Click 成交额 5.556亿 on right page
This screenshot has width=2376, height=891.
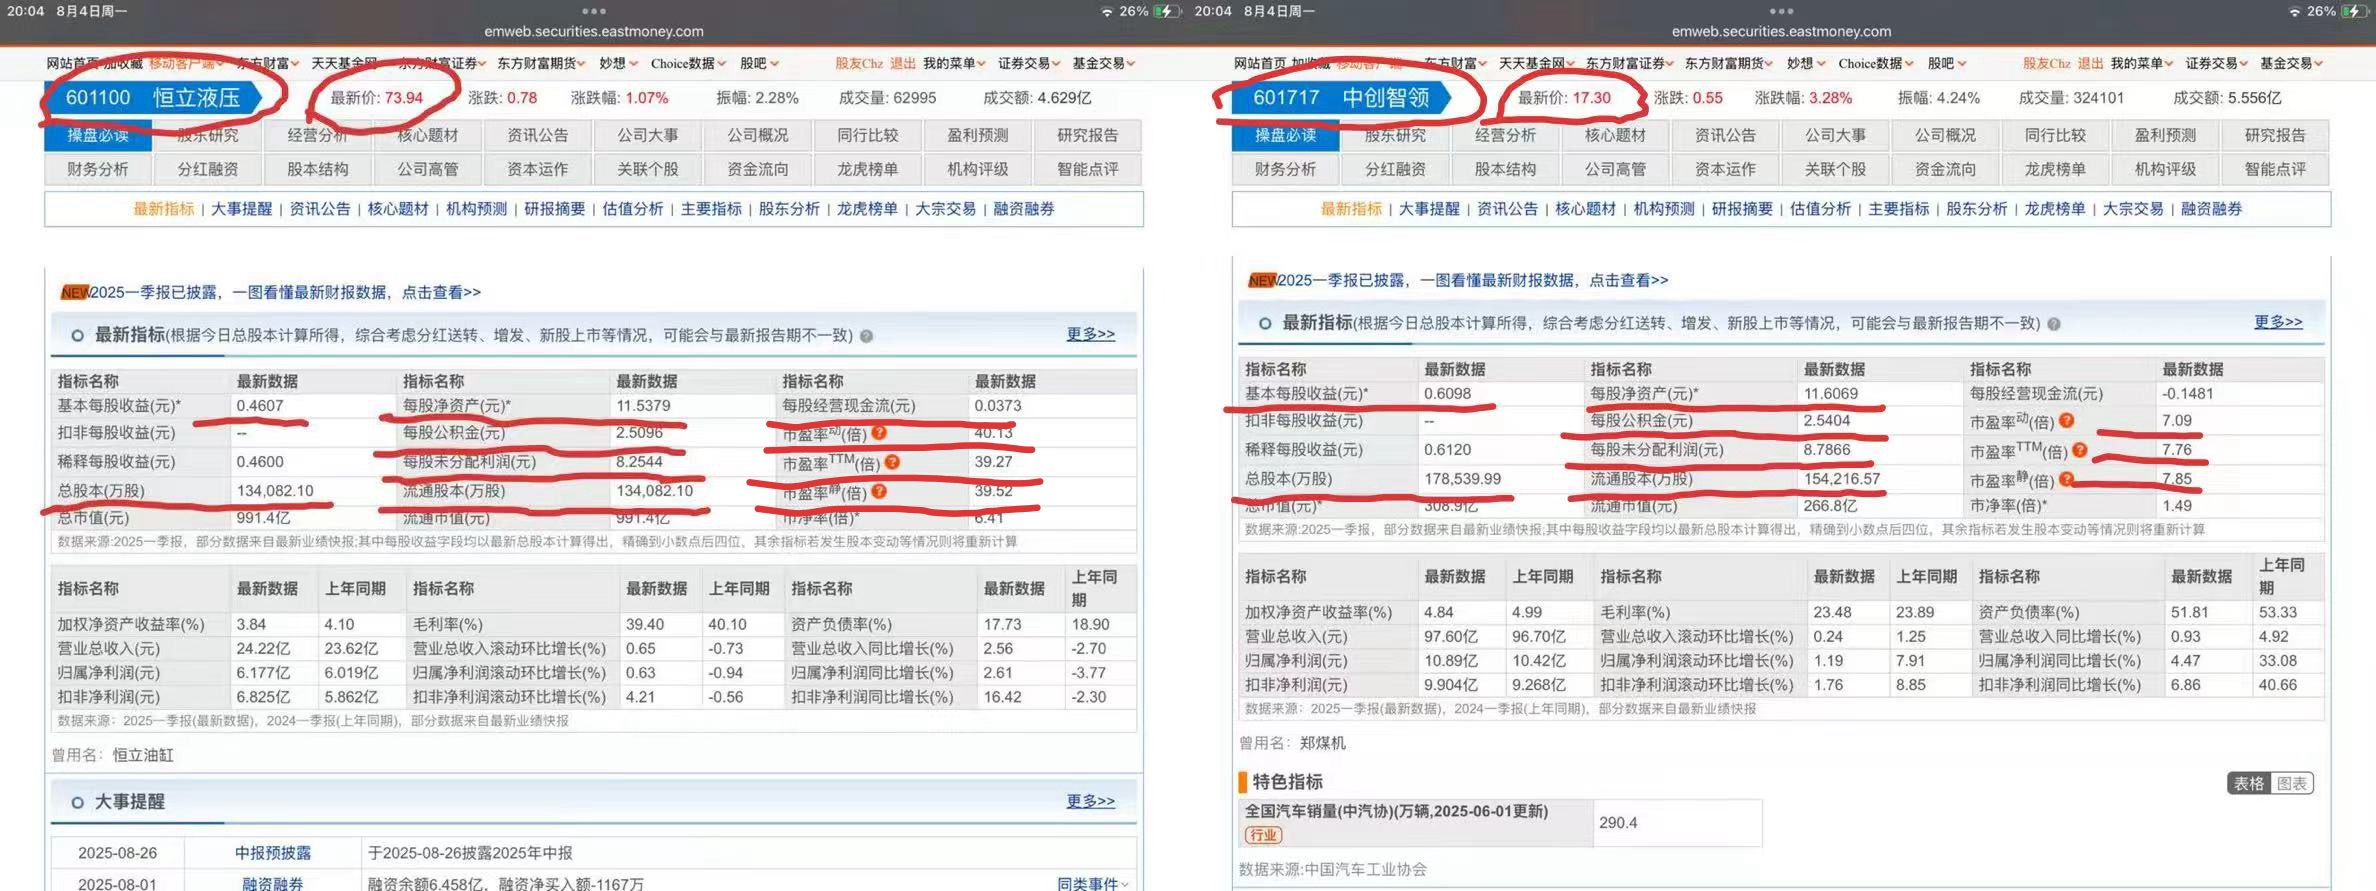click(x=2227, y=98)
